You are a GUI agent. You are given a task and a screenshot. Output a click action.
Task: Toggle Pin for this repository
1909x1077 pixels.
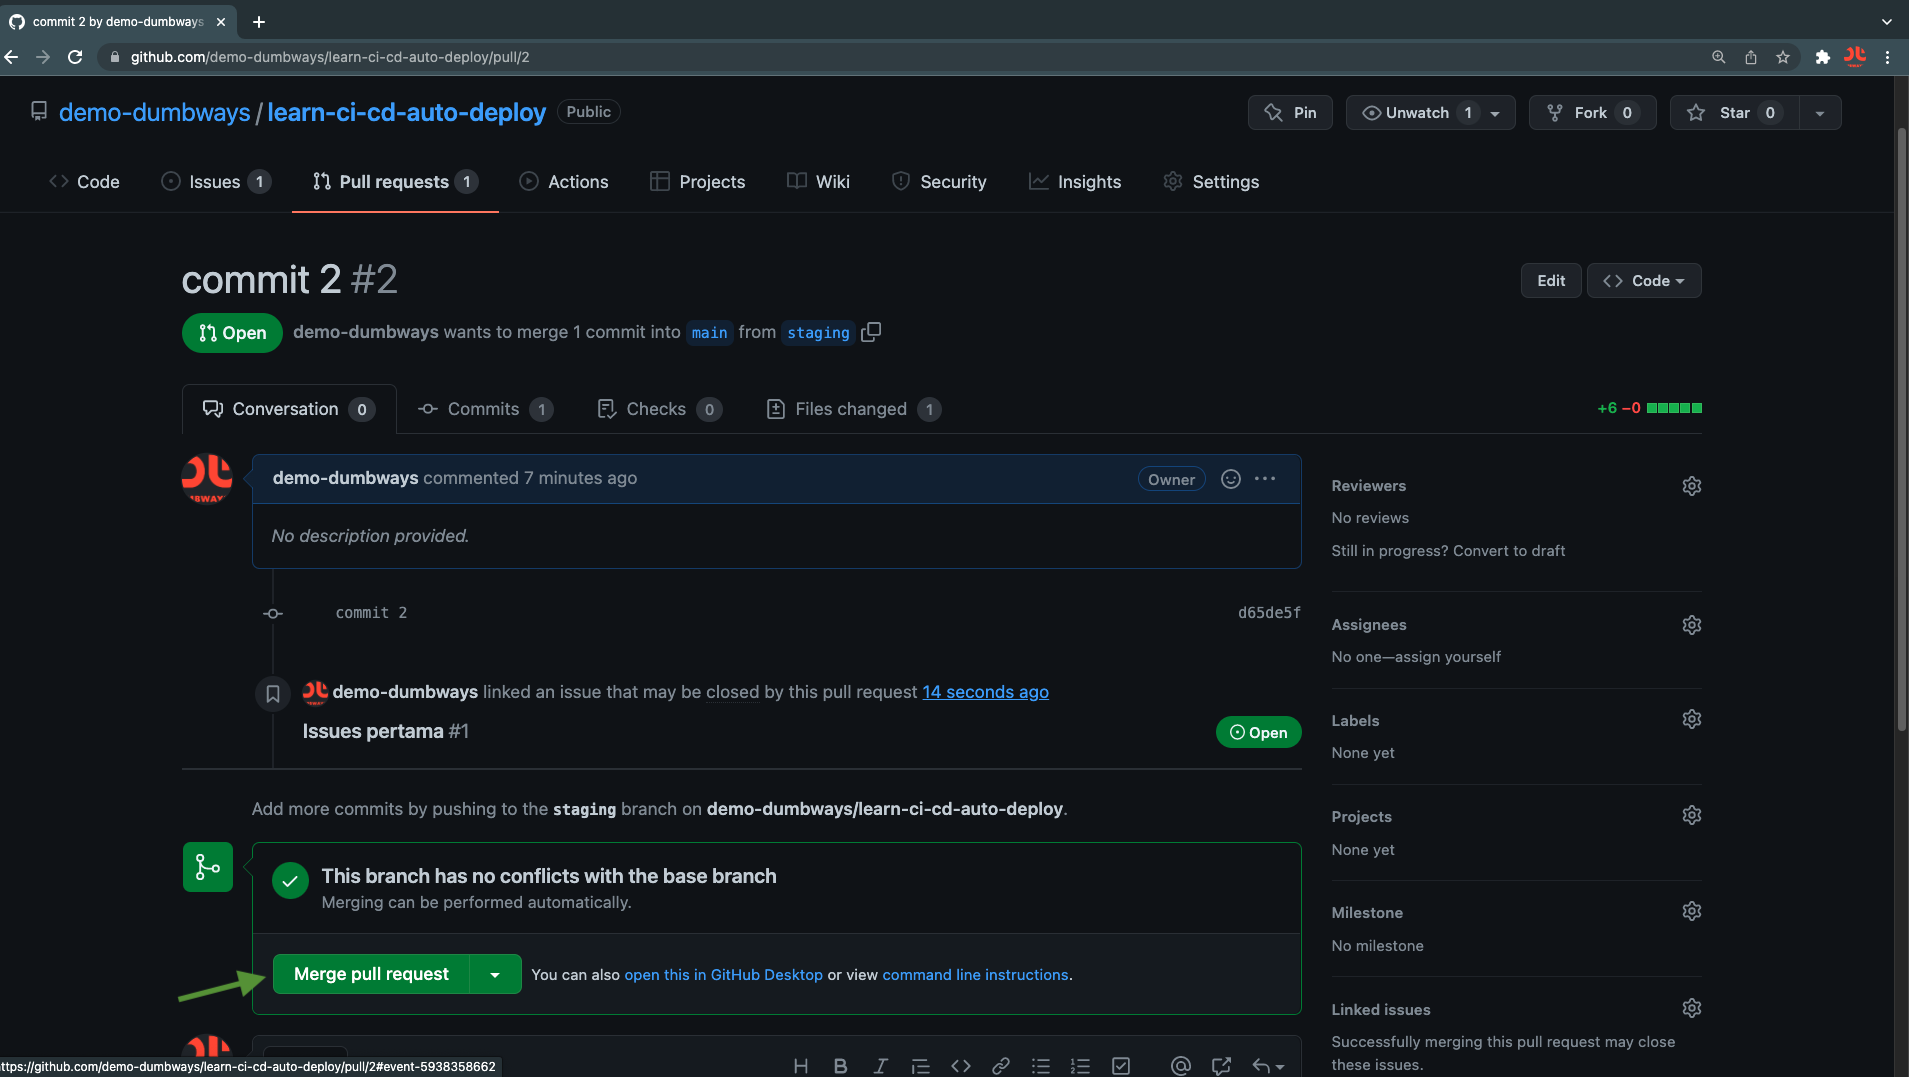point(1290,113)
